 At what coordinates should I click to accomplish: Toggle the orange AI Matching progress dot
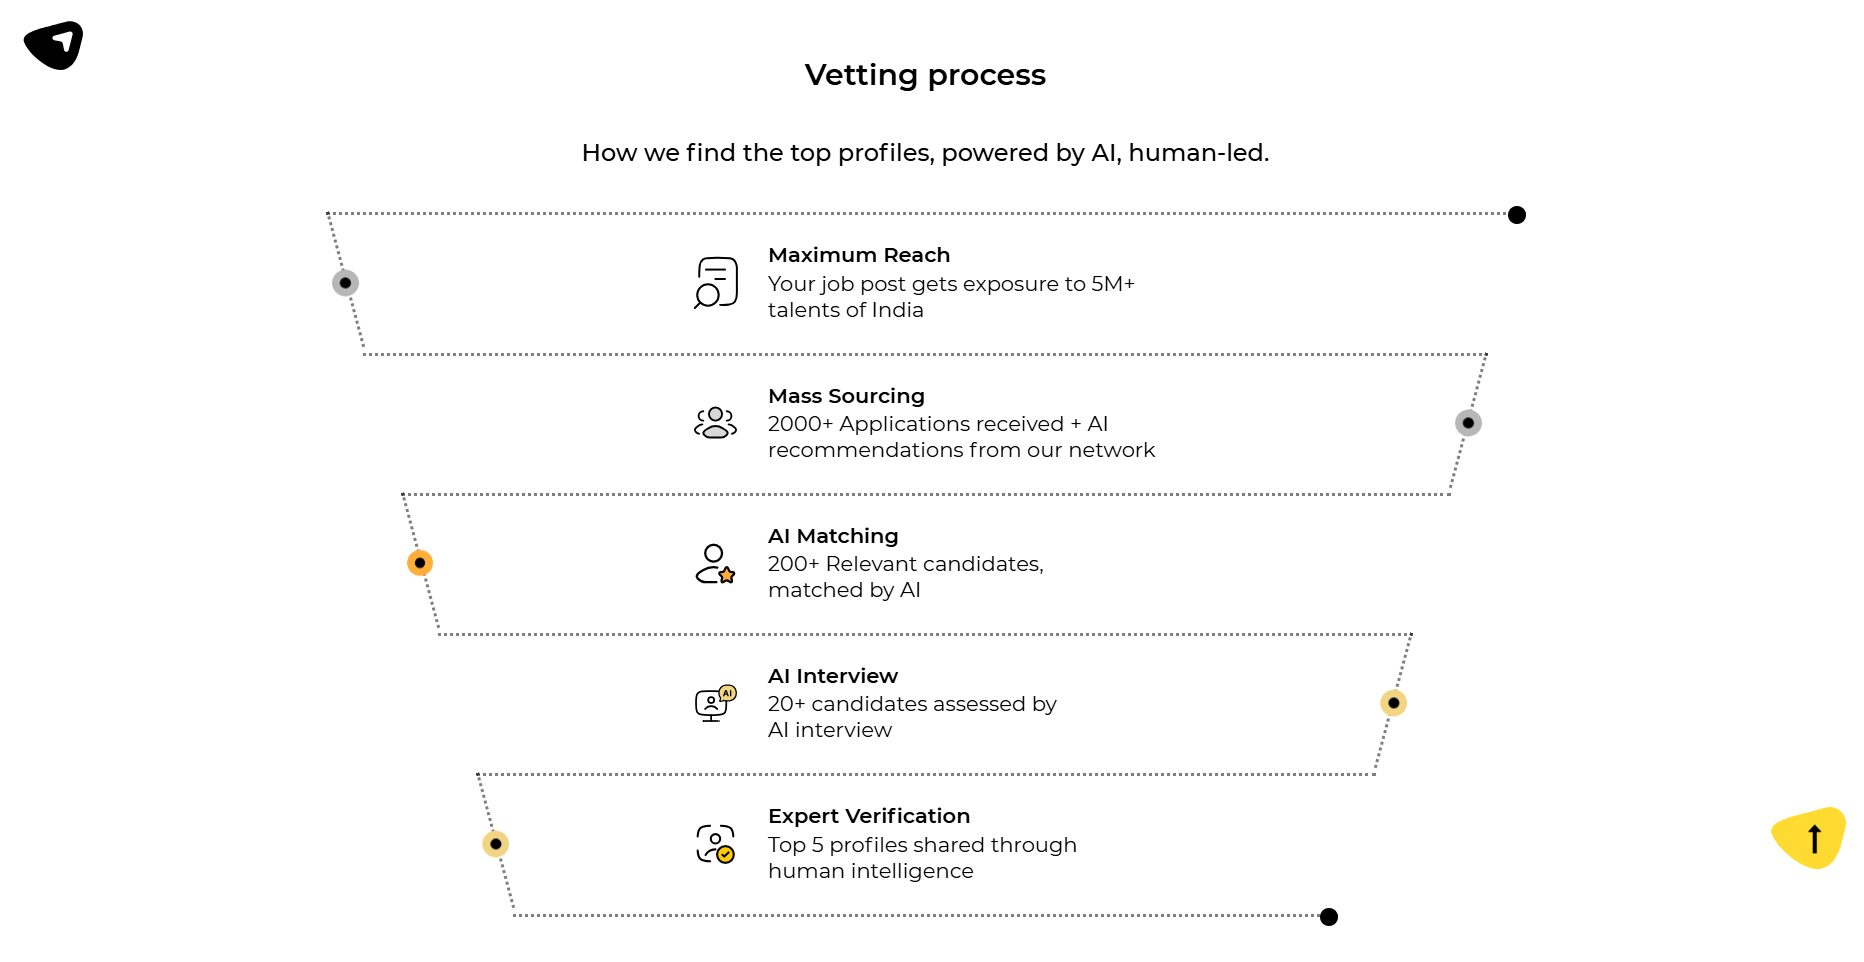(419, 562)
